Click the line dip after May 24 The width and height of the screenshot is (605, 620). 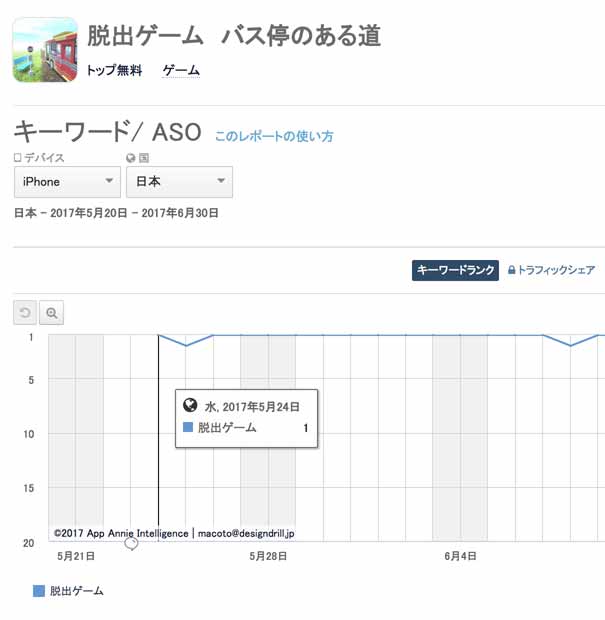pyautogui.click(x=186, y=345)
